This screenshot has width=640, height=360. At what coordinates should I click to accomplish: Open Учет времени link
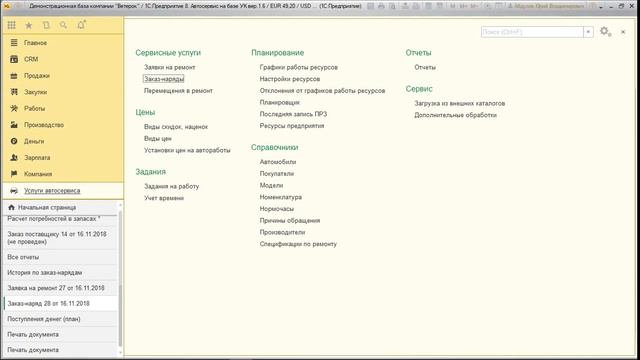click(164, 198)
